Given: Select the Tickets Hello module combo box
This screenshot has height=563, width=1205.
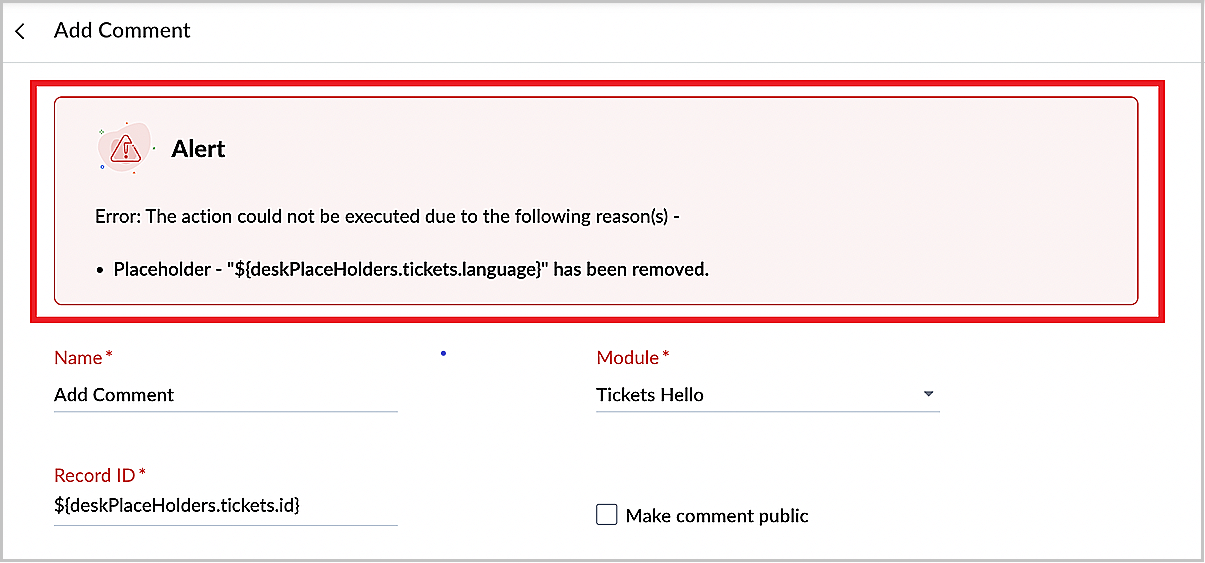Looking at the screenshot, I should [768, 395].
